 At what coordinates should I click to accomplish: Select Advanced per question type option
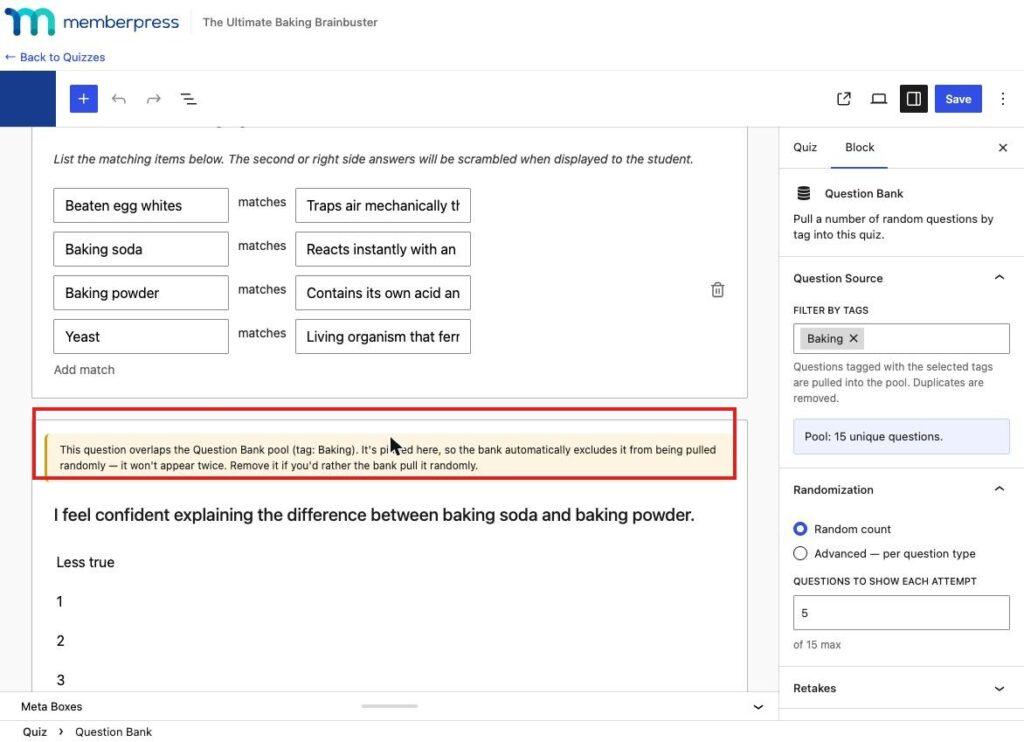pyautogui.click(x=800, y=553)
